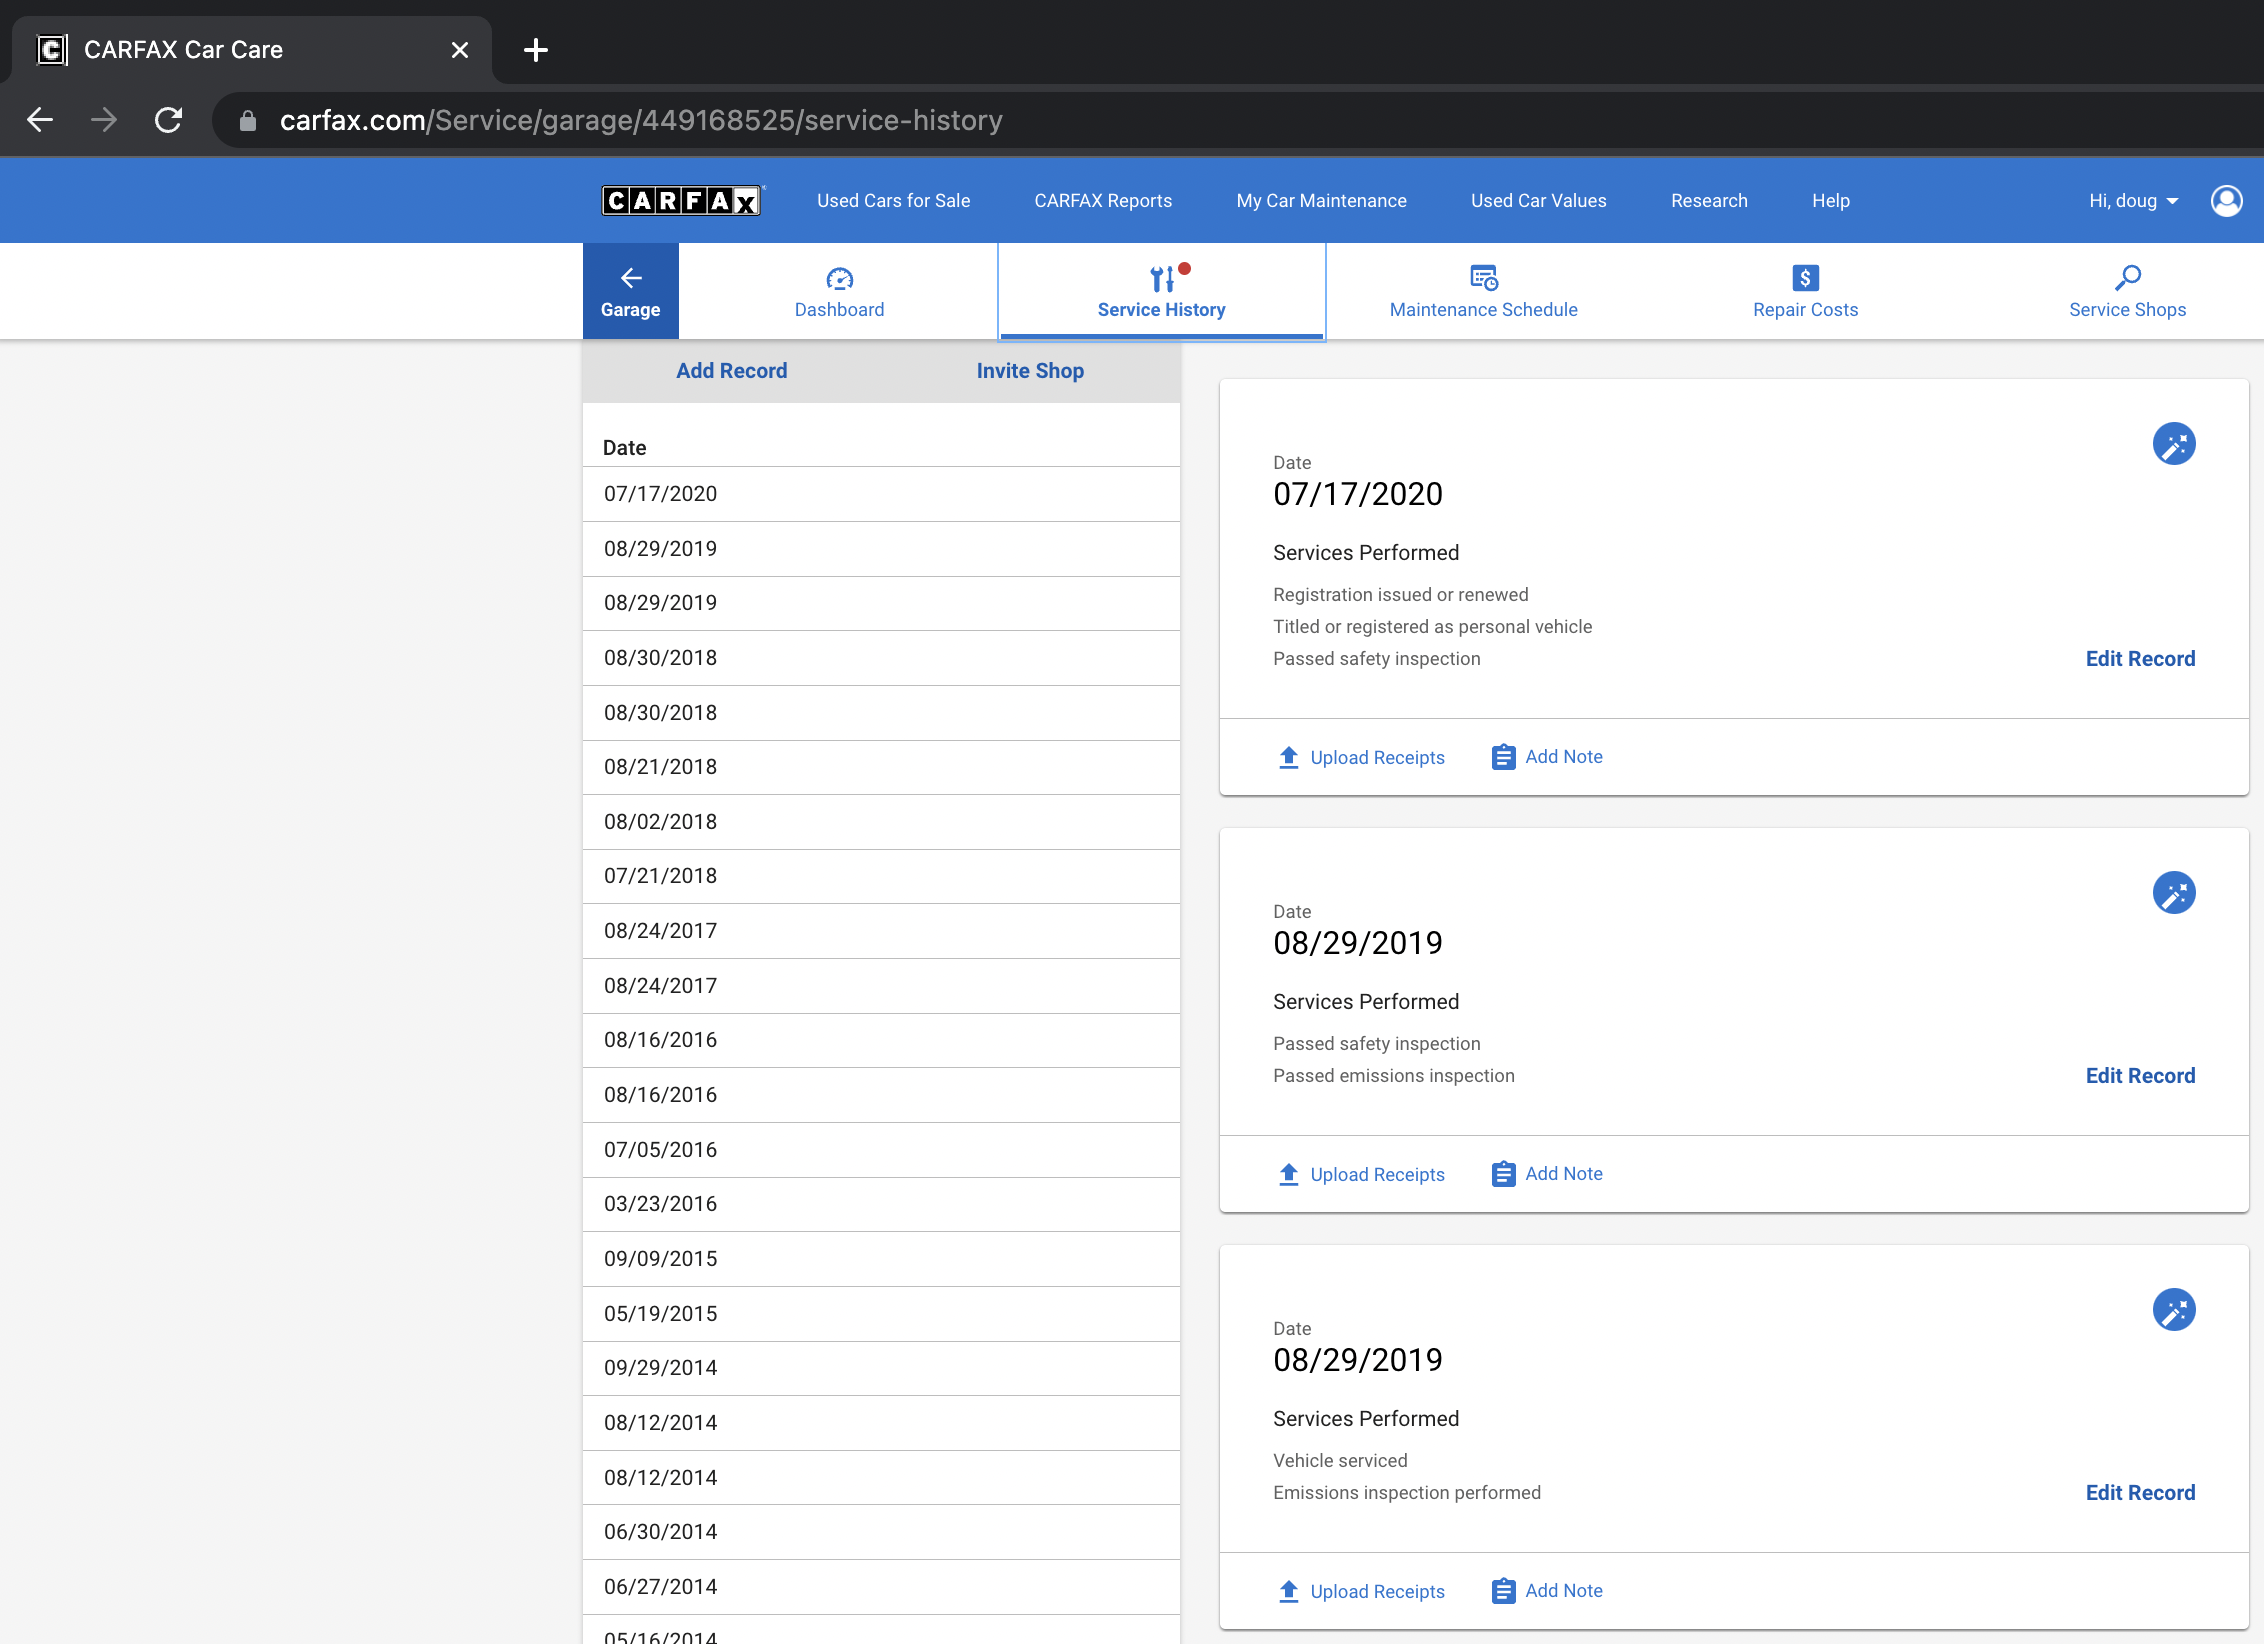2264x1644 pixels.
Task: Click Edit Record on Vehicle serviced card
Action: point(2140,1493)
